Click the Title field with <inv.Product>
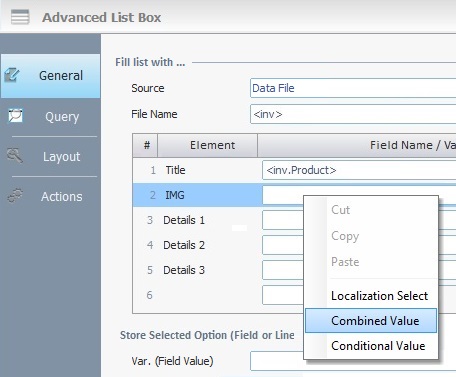The image size is (456, 377). click(359, 170)
